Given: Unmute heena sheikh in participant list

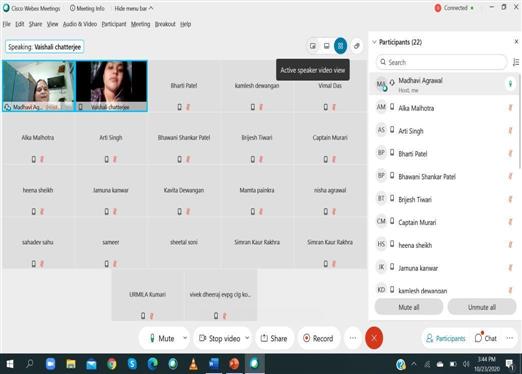Looking at the screenshot, I should [510, 245].
